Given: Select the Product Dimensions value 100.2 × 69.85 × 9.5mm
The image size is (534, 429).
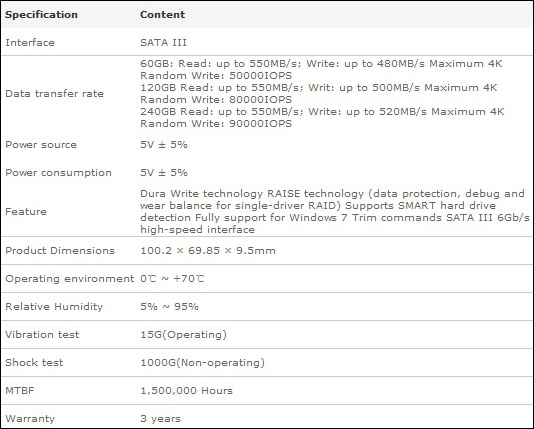Looking at the screenshot, I should [x=208, y=251].
